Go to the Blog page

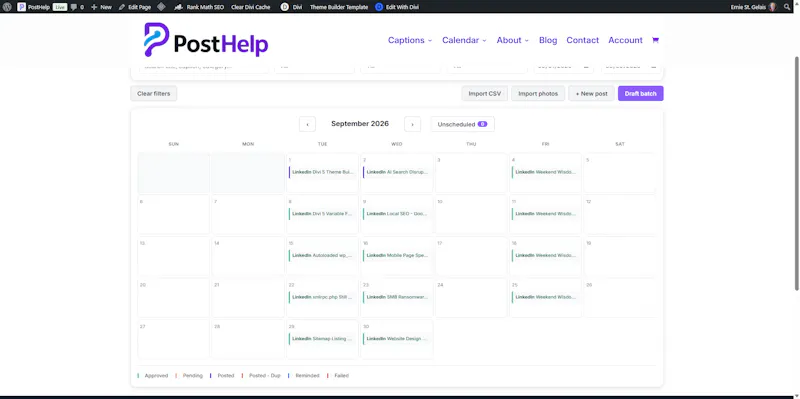(x=548, y=40)
